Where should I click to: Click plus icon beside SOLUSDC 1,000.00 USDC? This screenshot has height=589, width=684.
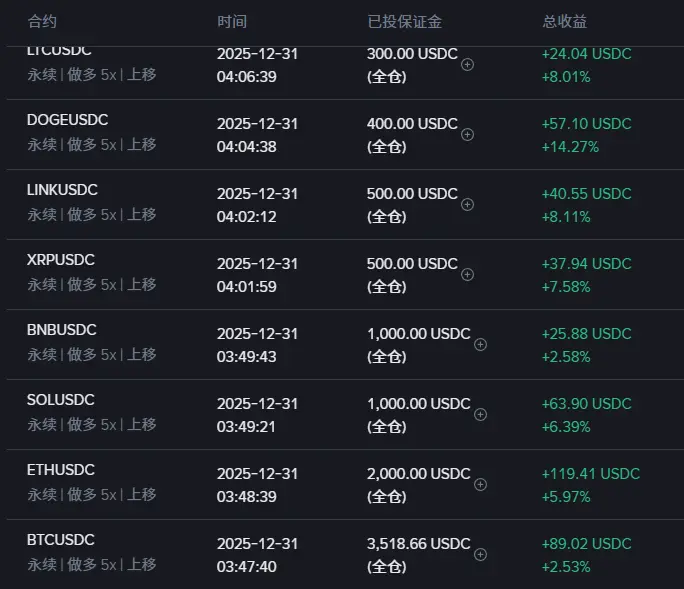point(480,414)
